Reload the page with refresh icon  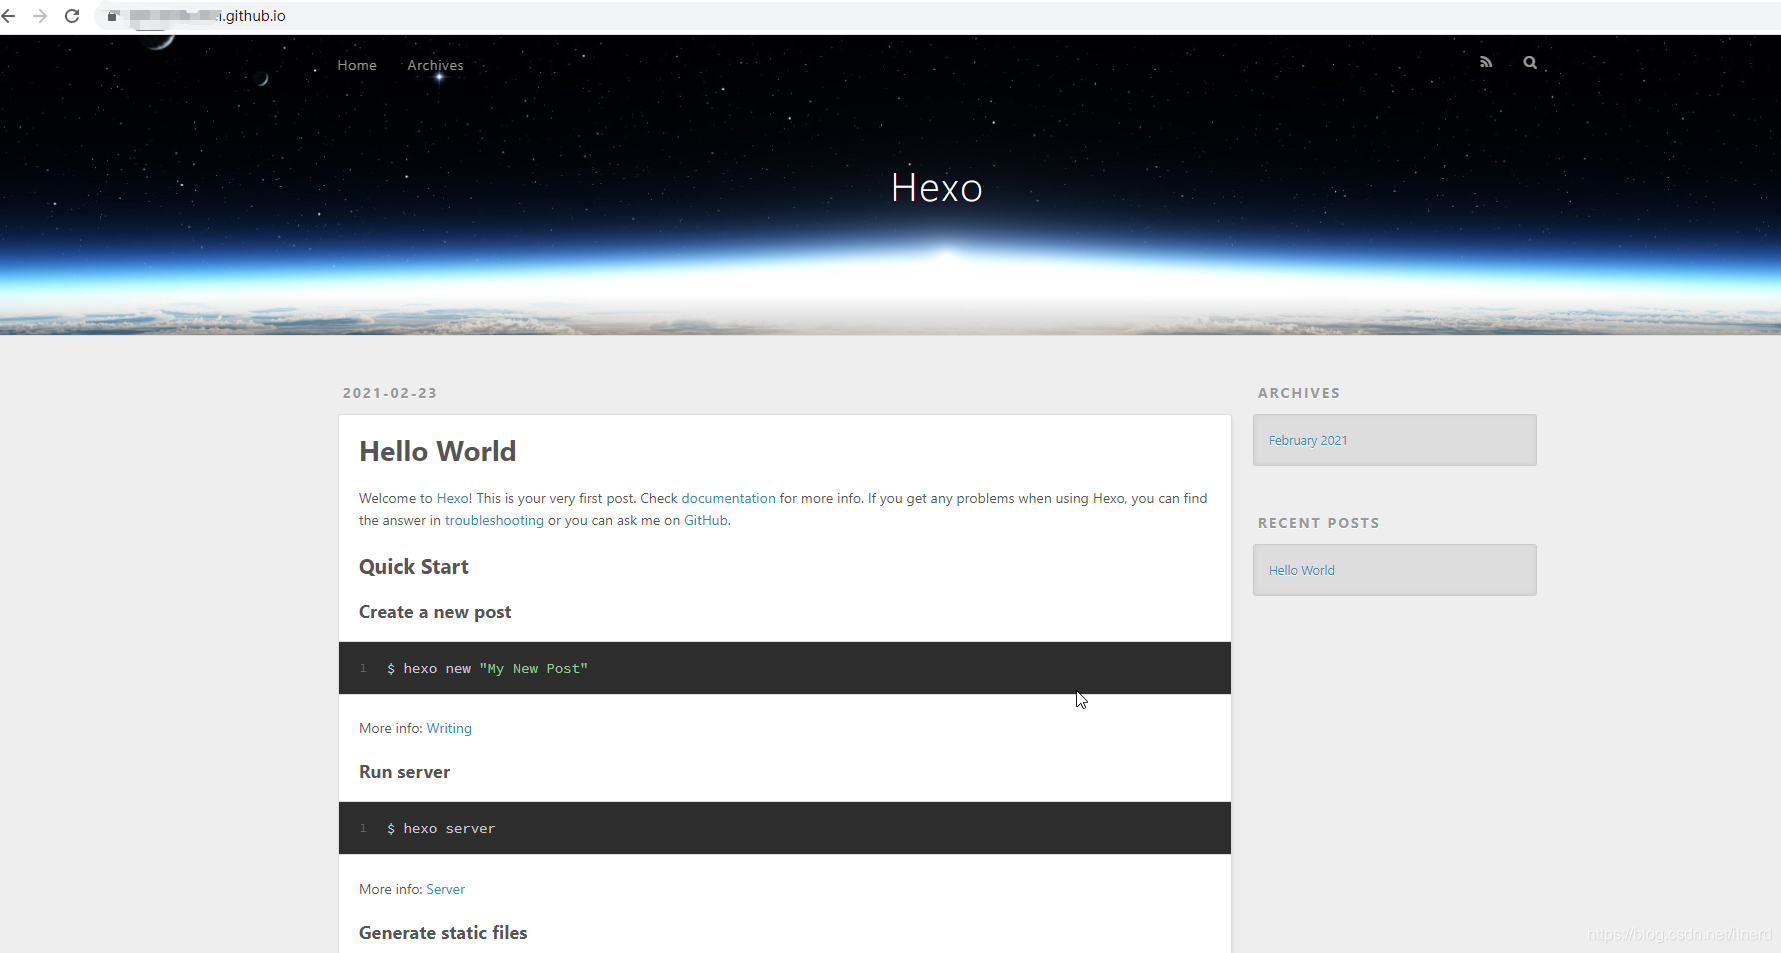point(72,16)
